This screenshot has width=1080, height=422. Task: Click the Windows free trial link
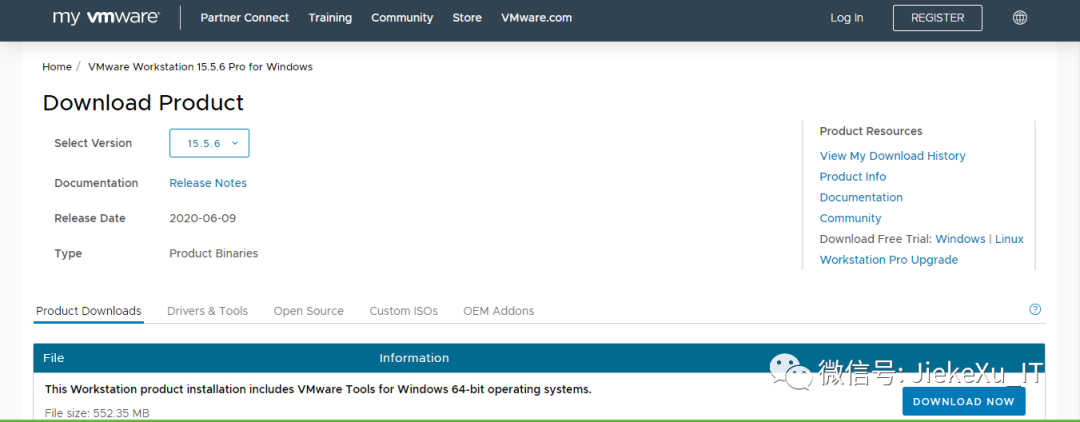(960, 239)
